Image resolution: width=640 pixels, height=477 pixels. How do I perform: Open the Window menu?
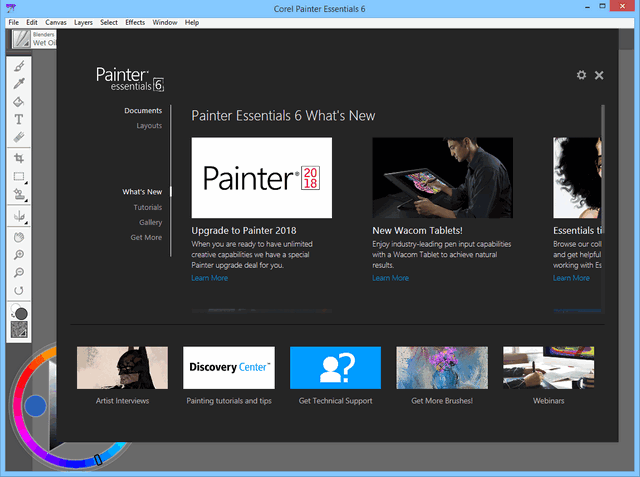pos(165,22)
